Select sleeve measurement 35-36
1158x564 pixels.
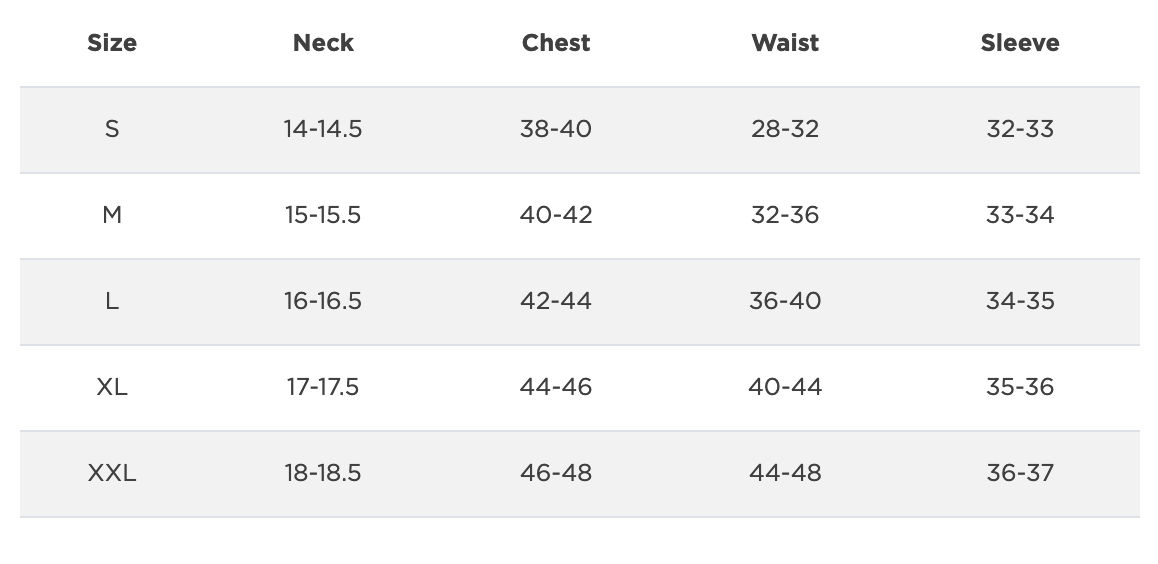1020,387
